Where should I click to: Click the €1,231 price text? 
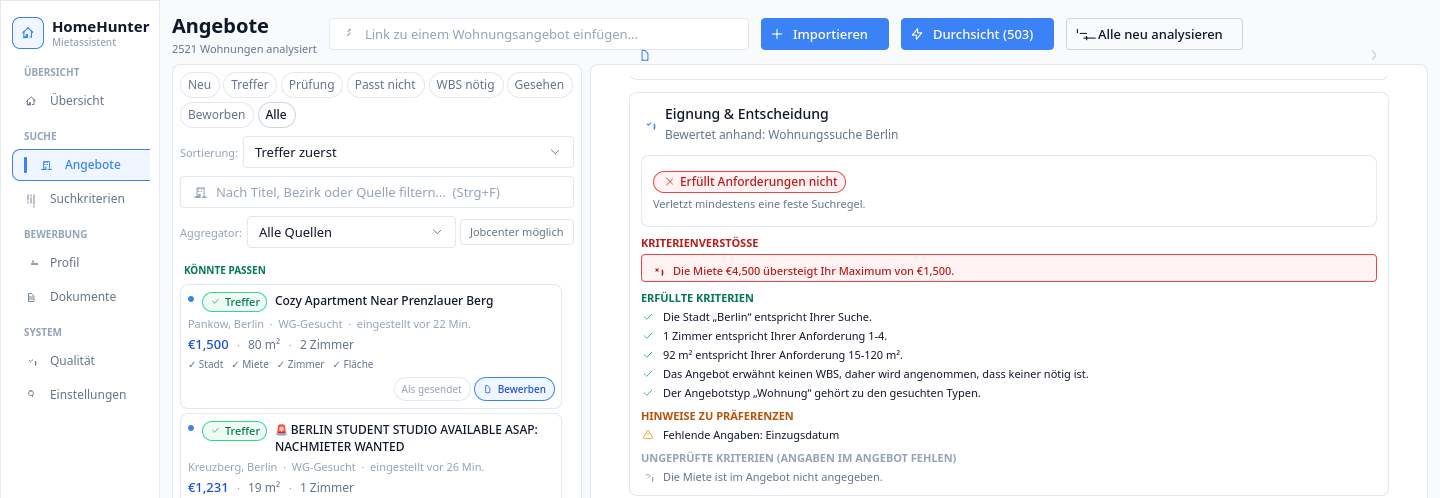coord(208,488)
